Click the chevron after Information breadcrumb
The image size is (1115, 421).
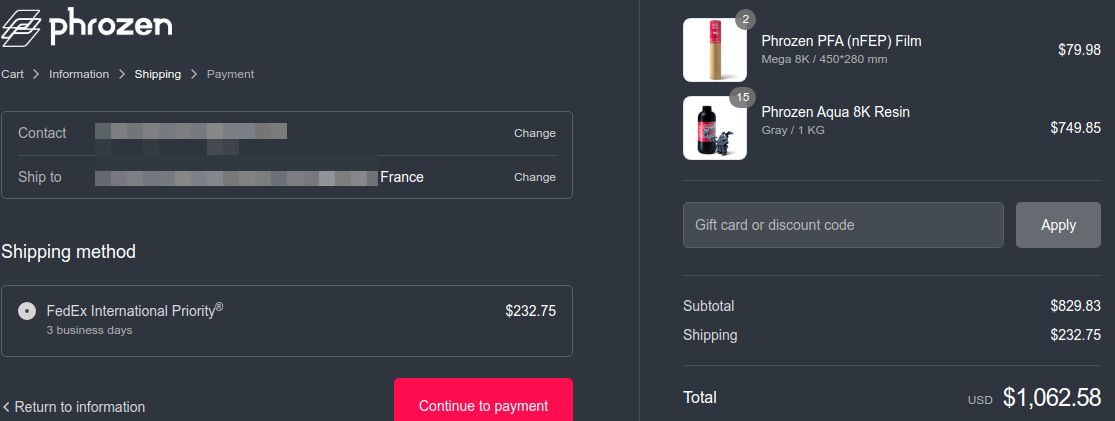pos(122,74)
